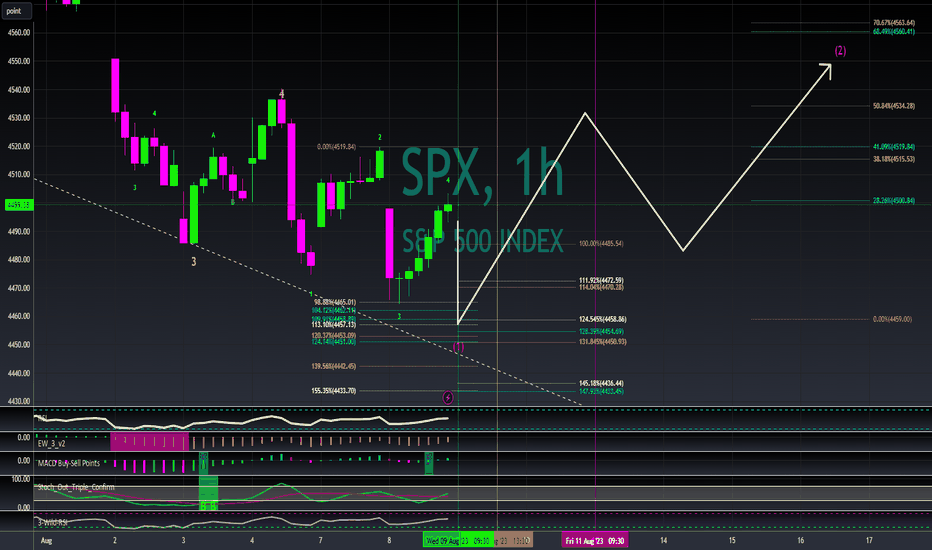Click the 100.00 scale label of the Stoch pane
Screen dimensions: 932x550
[x=21, y=479]
